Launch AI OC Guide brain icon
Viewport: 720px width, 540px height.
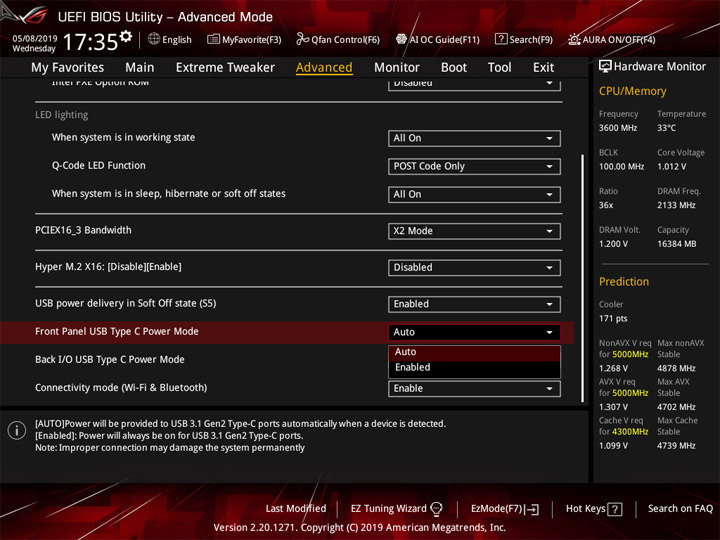click(x=401, y=39)
